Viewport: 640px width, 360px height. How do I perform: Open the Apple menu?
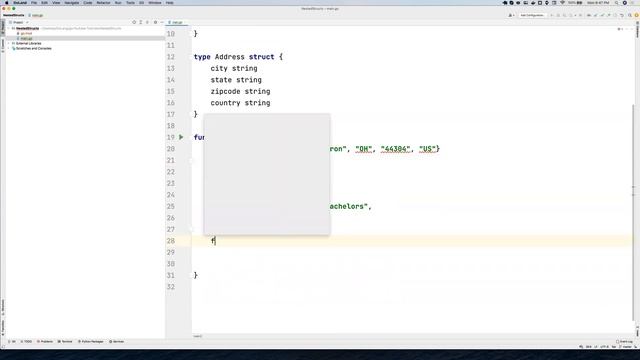[x=7, y=3]
